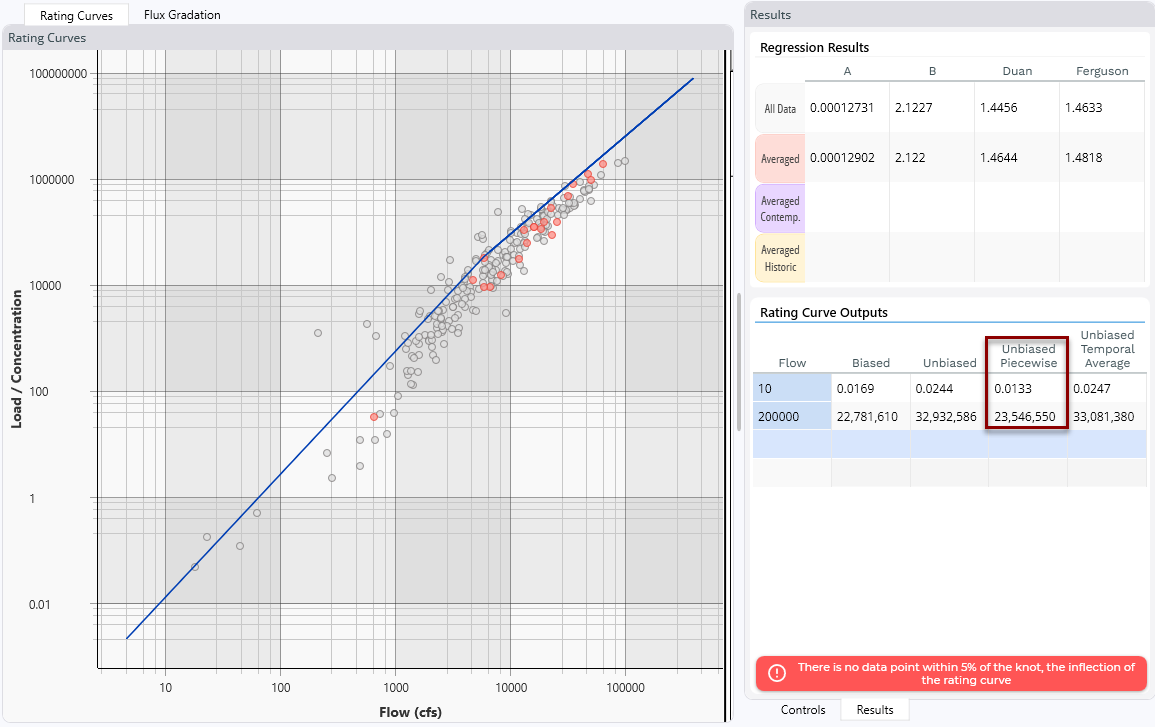Click the Biased value 22,781,610
1155x727 pixels.
point(869,416)
